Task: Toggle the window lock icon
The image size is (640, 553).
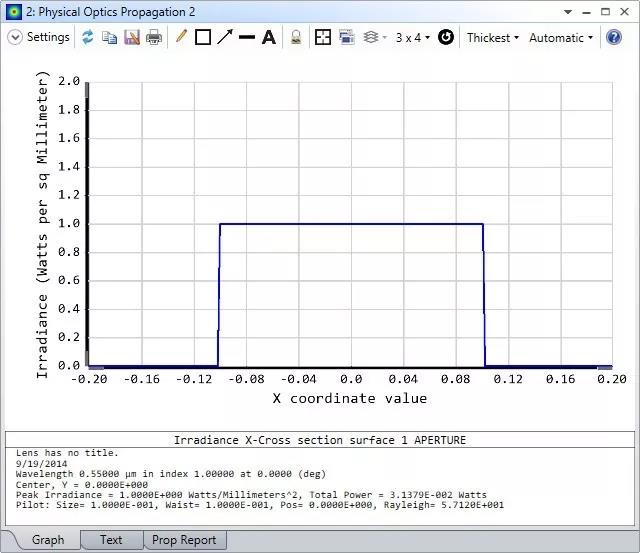Action: [296, 37]
